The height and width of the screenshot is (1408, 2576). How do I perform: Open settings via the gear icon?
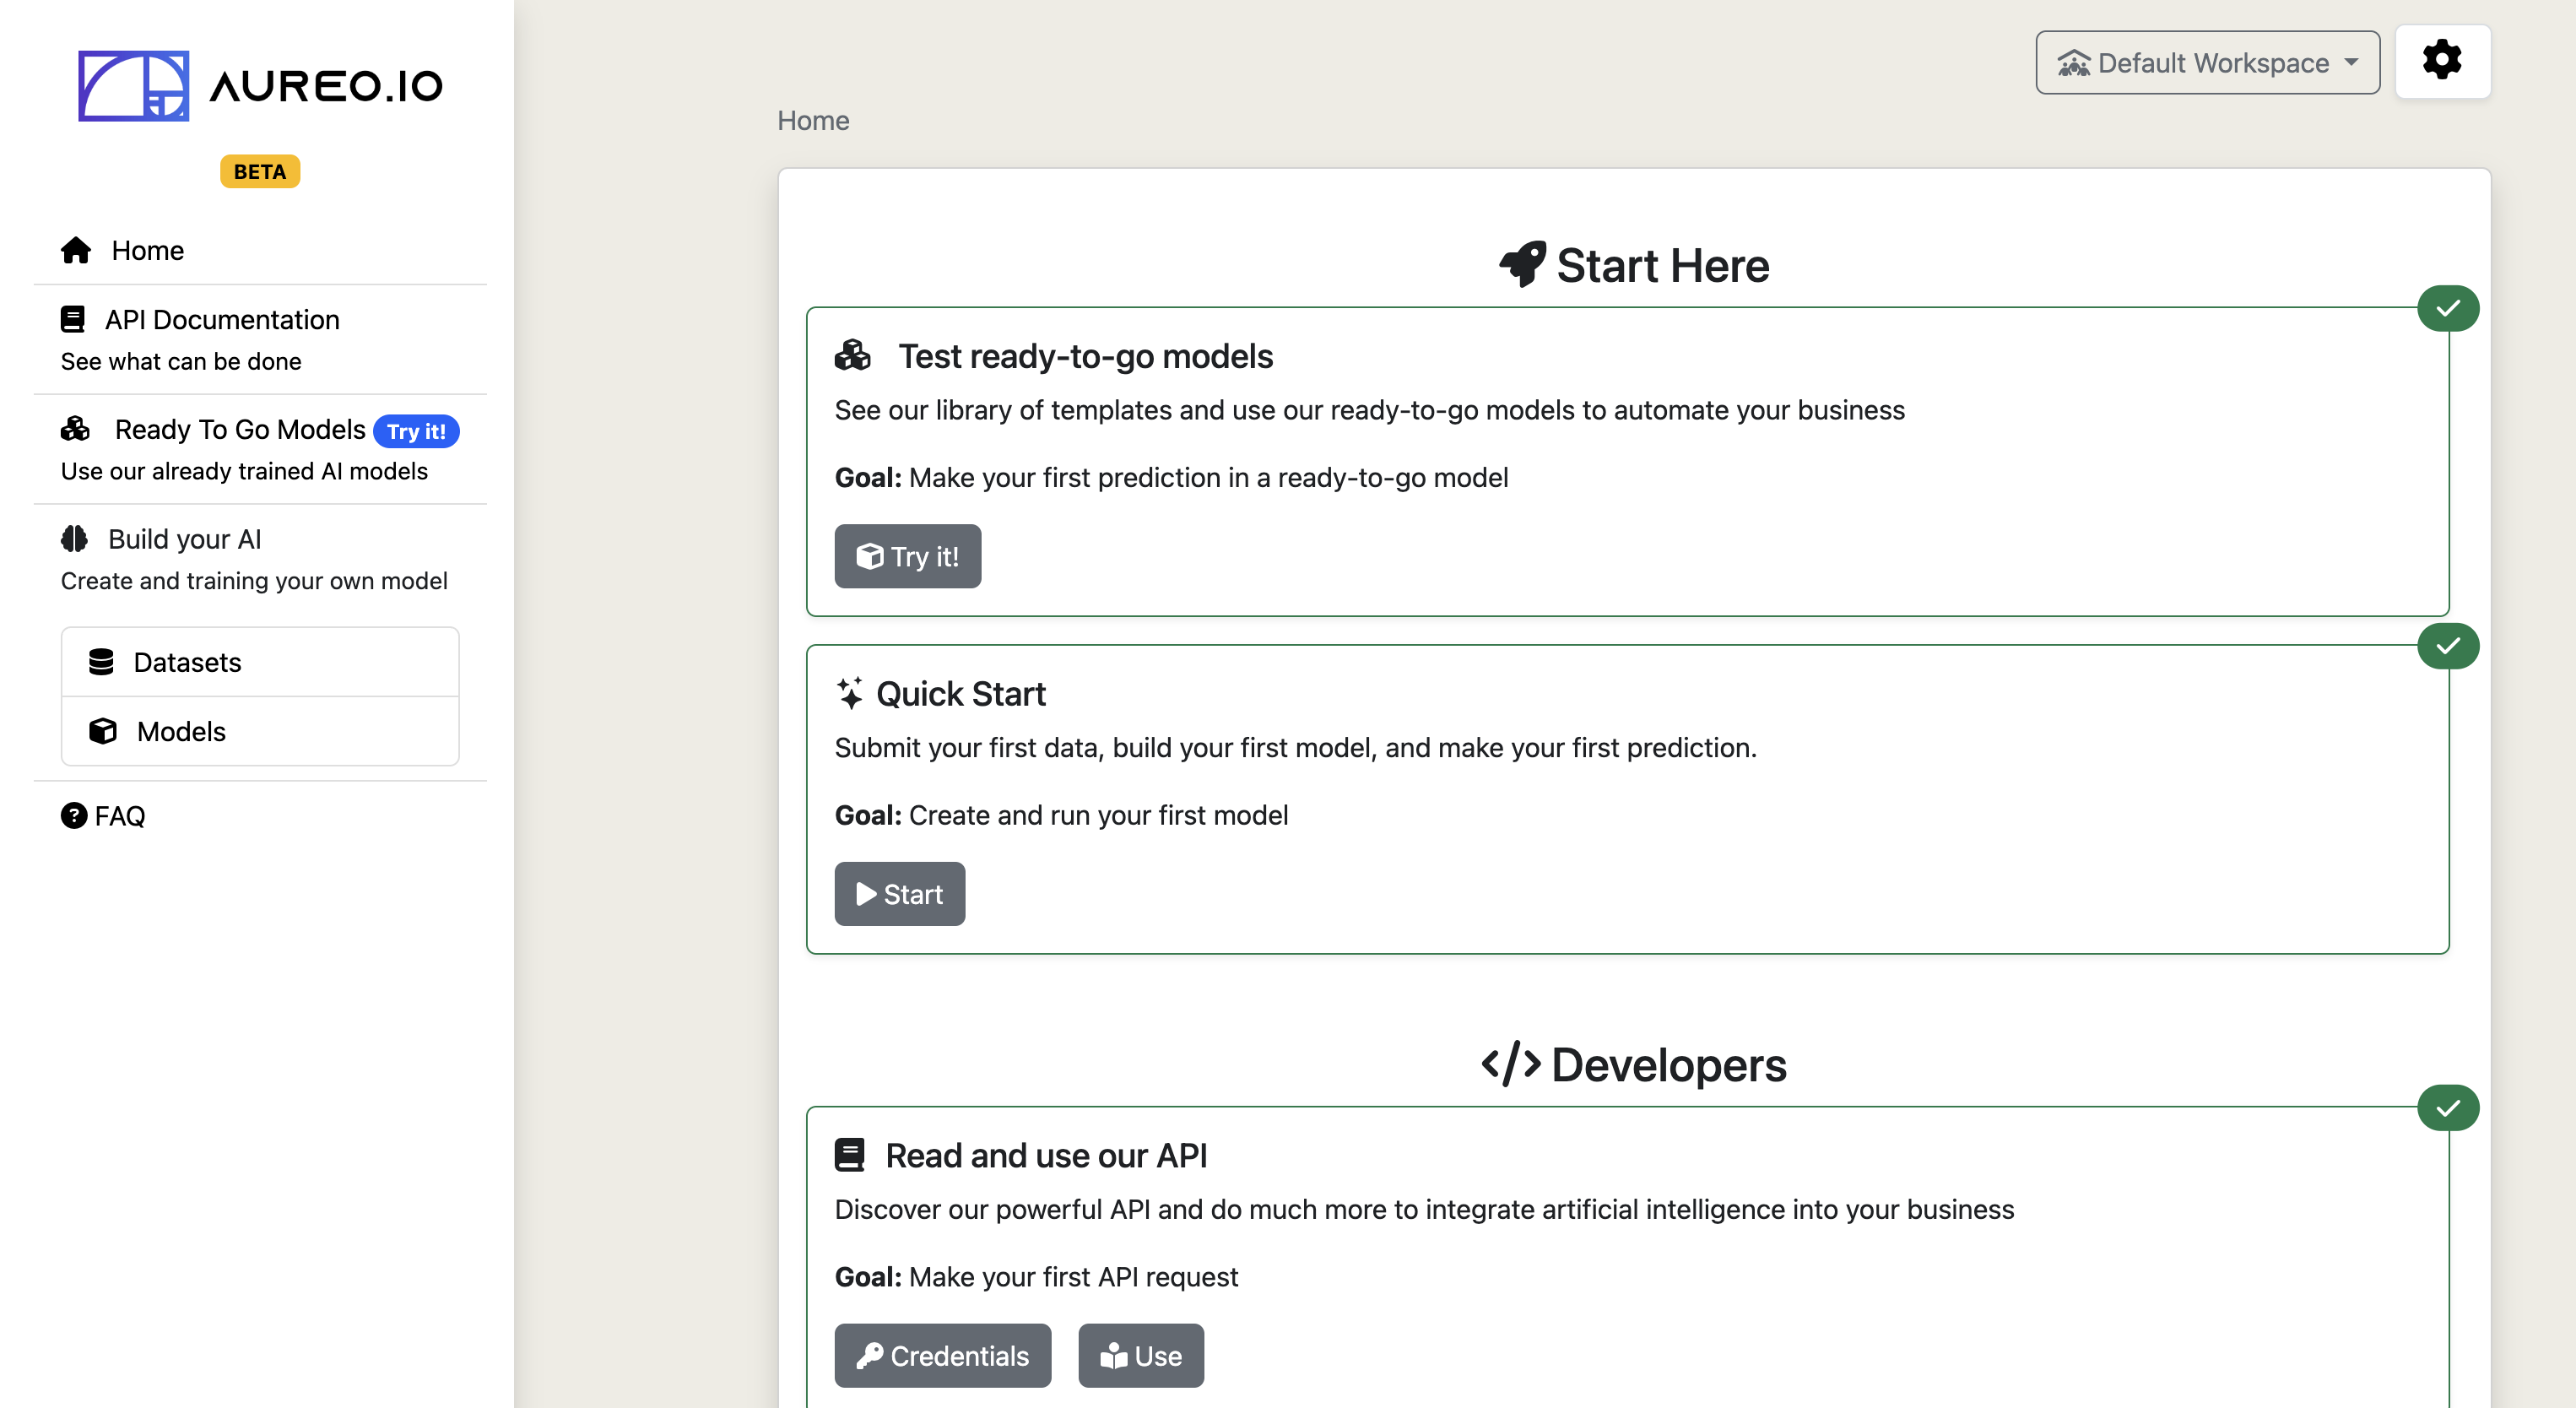2441,61
